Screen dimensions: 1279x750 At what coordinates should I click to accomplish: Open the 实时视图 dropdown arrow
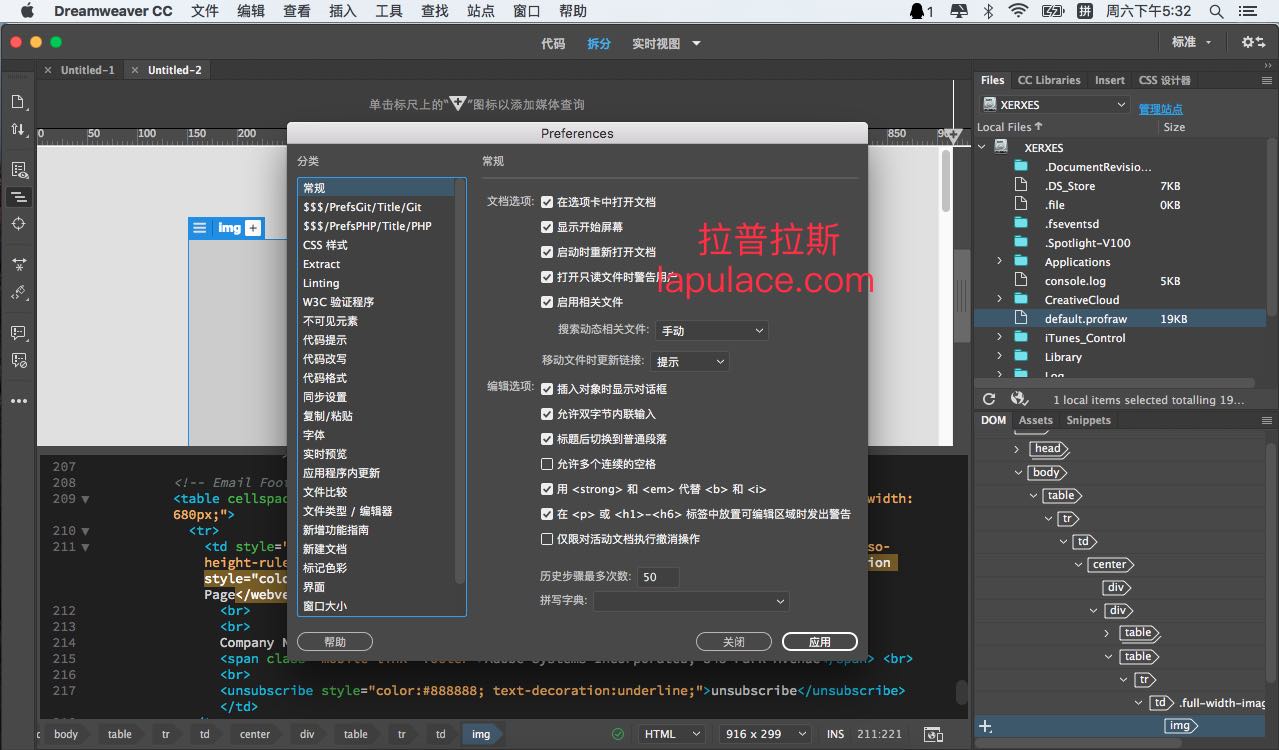(x=697, y=43)
